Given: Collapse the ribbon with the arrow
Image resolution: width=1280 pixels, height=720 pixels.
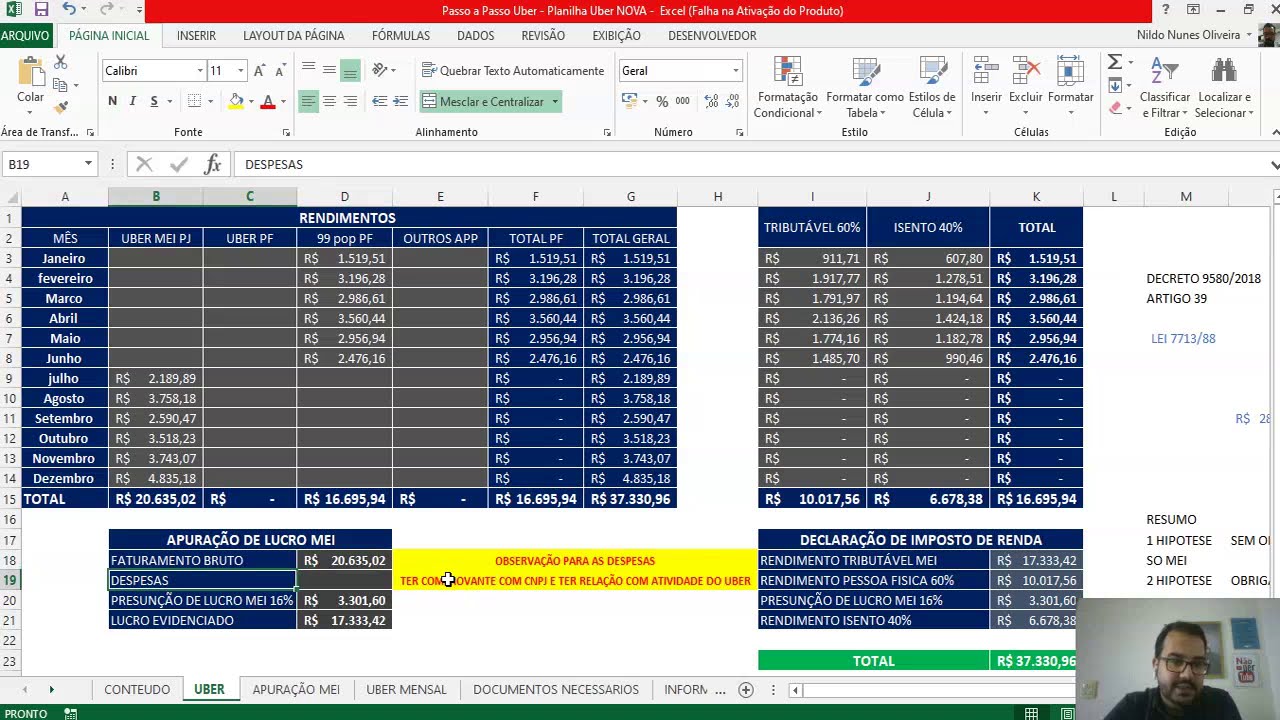Looking at the screenshot, I should coord(1274,132).
